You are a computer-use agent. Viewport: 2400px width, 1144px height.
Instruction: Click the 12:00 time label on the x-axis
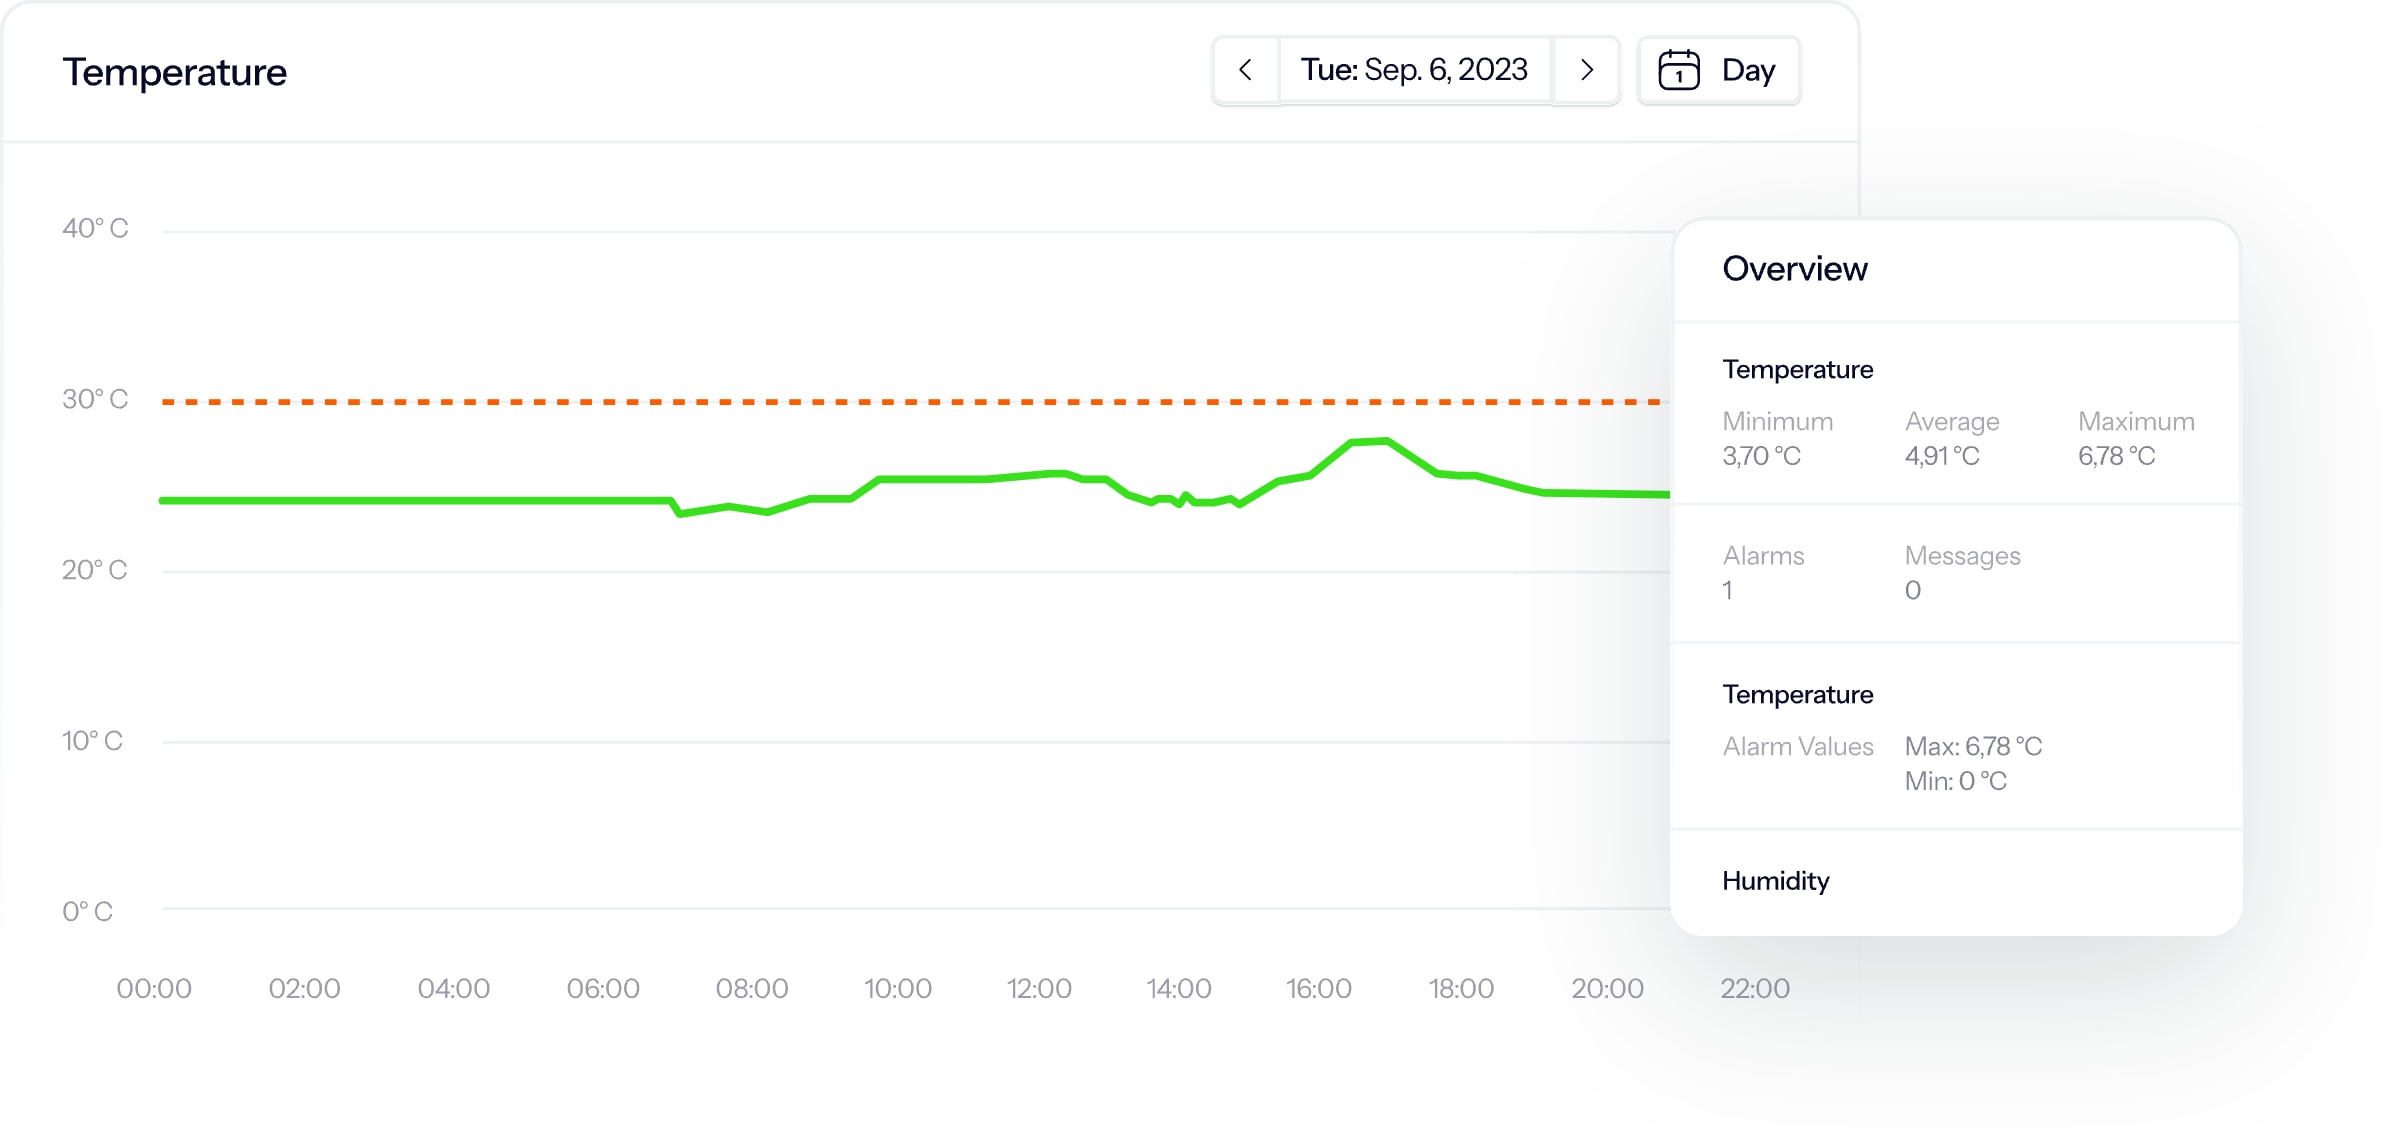click(x=1039, y=988)
